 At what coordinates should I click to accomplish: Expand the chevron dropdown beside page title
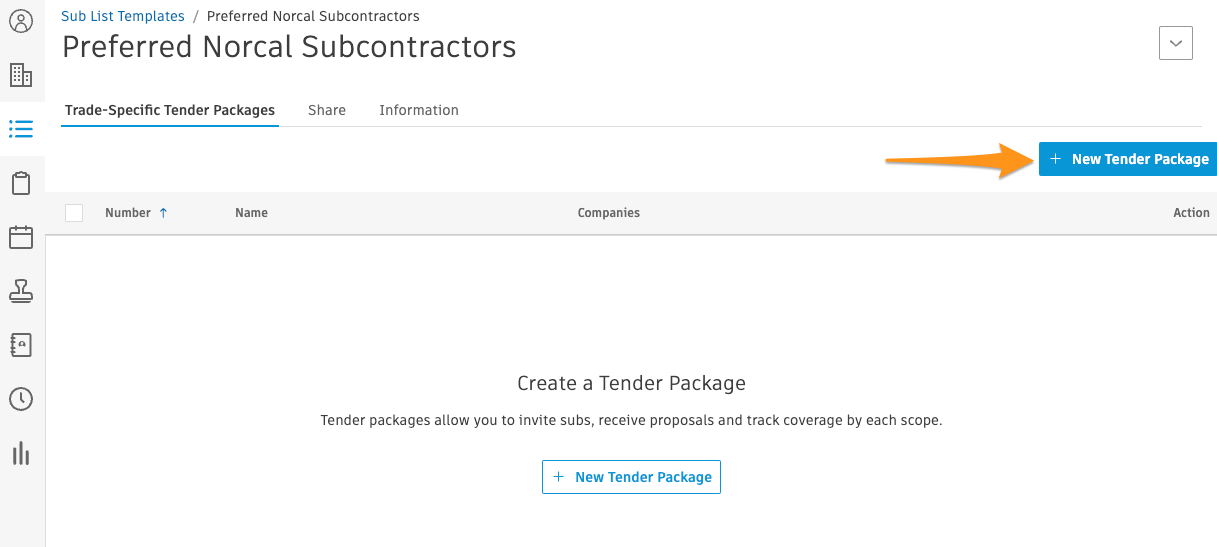(1176, 43)
